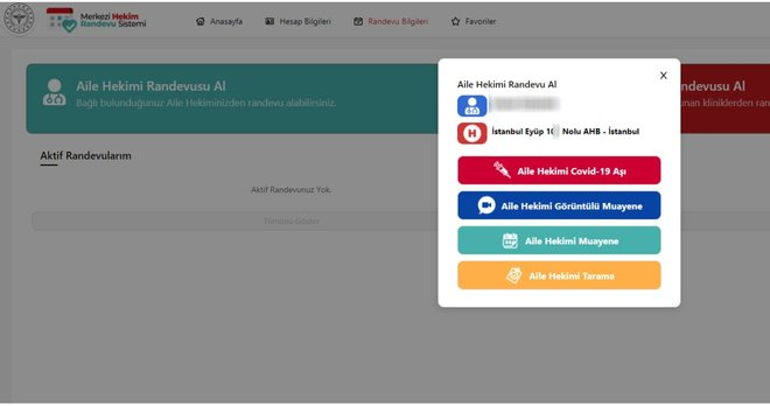Click the doctor icon on teal banner
This screenshot has height=406, width=770.
[x=54, y=93]
